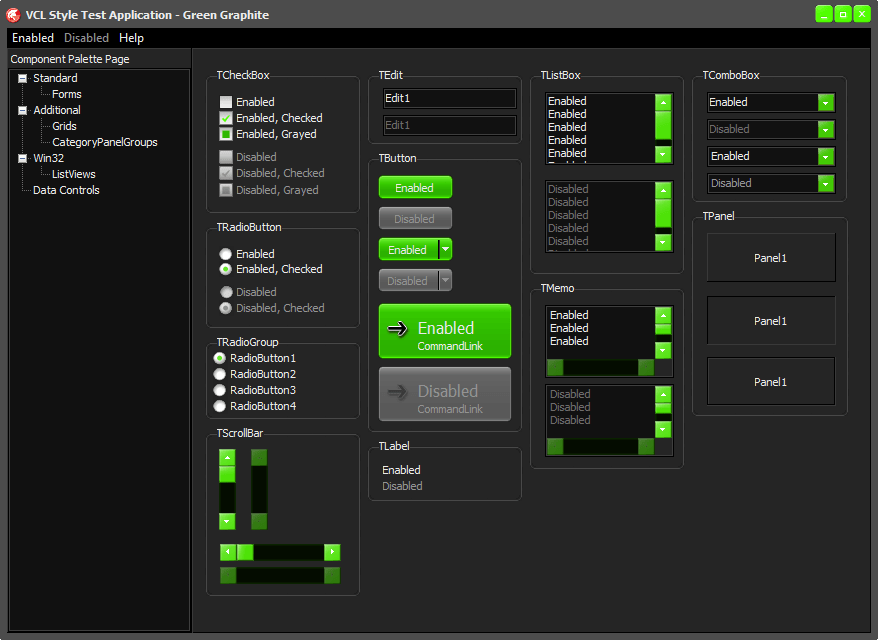Click the left arrow of the horizontal TScrollBar
Image resolution: width=878 pixels, height=640 pixels.
[x=228, y=552]
